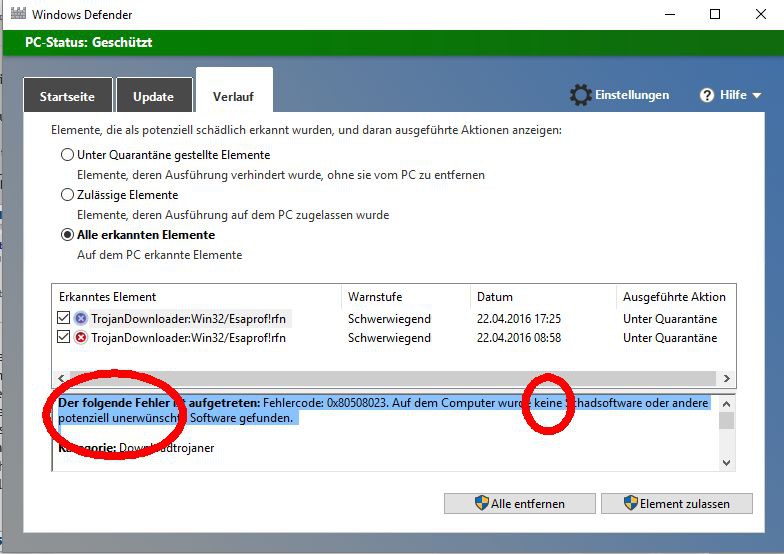Uncheck the 17:25 TrojanDownloader entry checkbox
The width and height of the screenshot is (784, 554).
(x=64, y=318)
